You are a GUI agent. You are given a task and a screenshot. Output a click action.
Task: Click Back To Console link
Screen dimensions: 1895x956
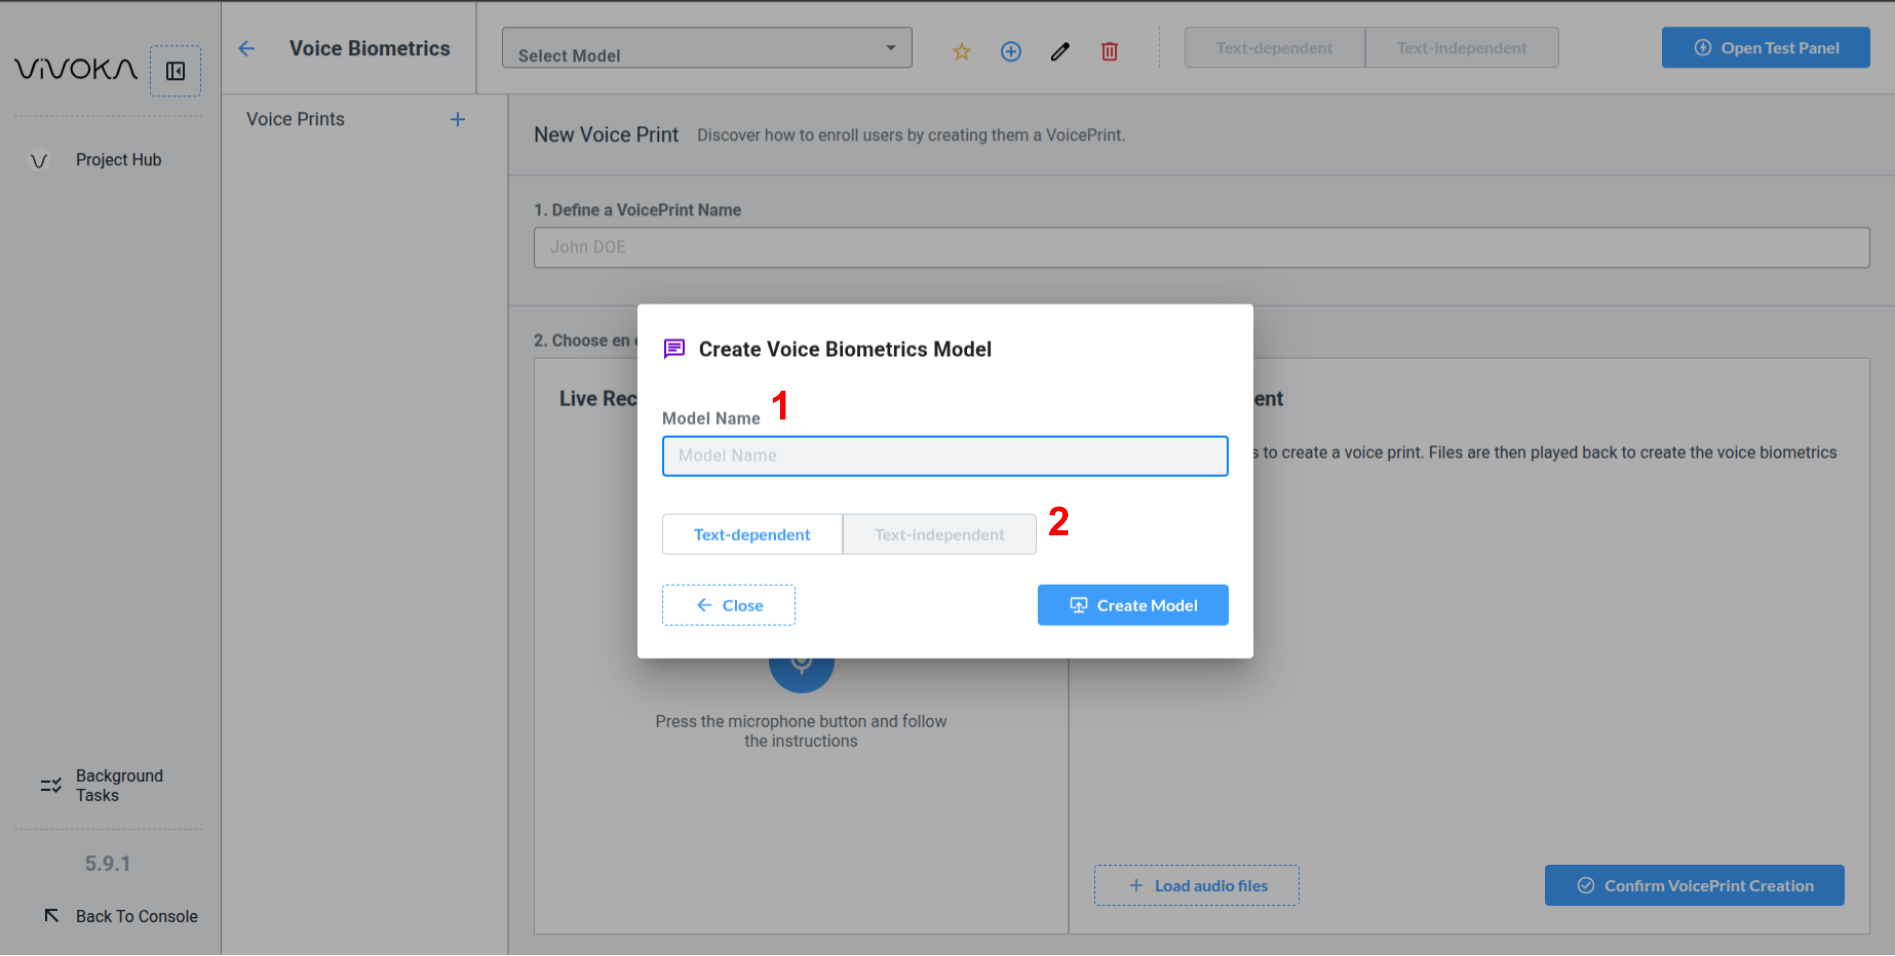pyautogui.click(x=136, y=916)
